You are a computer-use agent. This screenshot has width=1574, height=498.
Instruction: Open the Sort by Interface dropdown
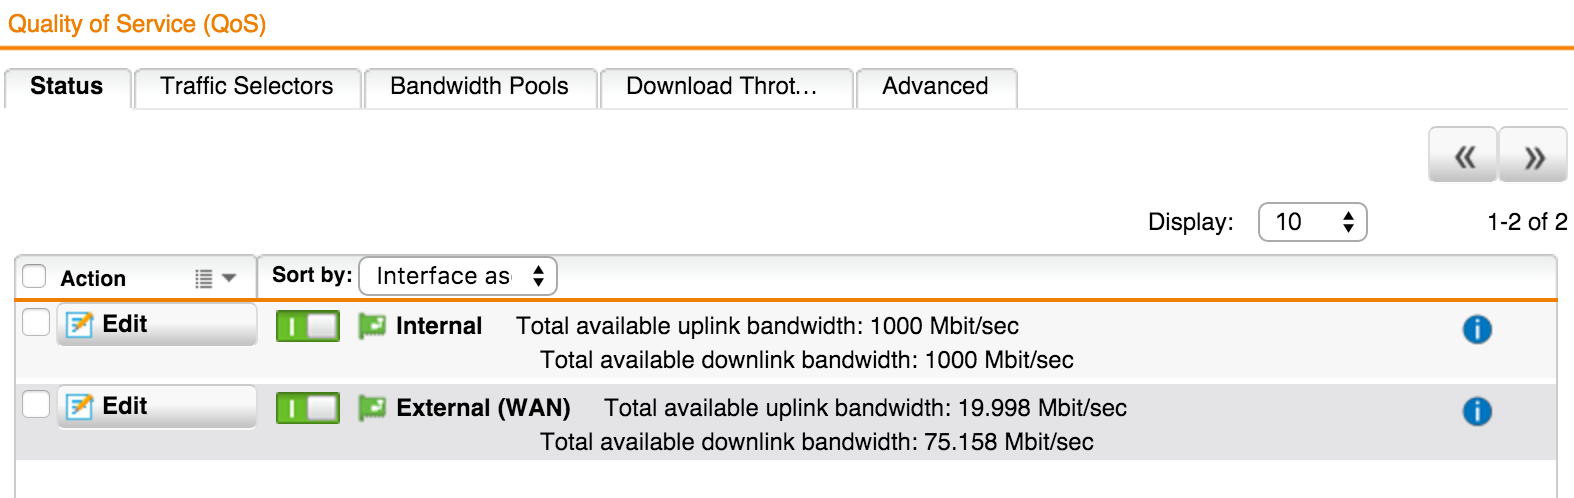coord(458,276)
